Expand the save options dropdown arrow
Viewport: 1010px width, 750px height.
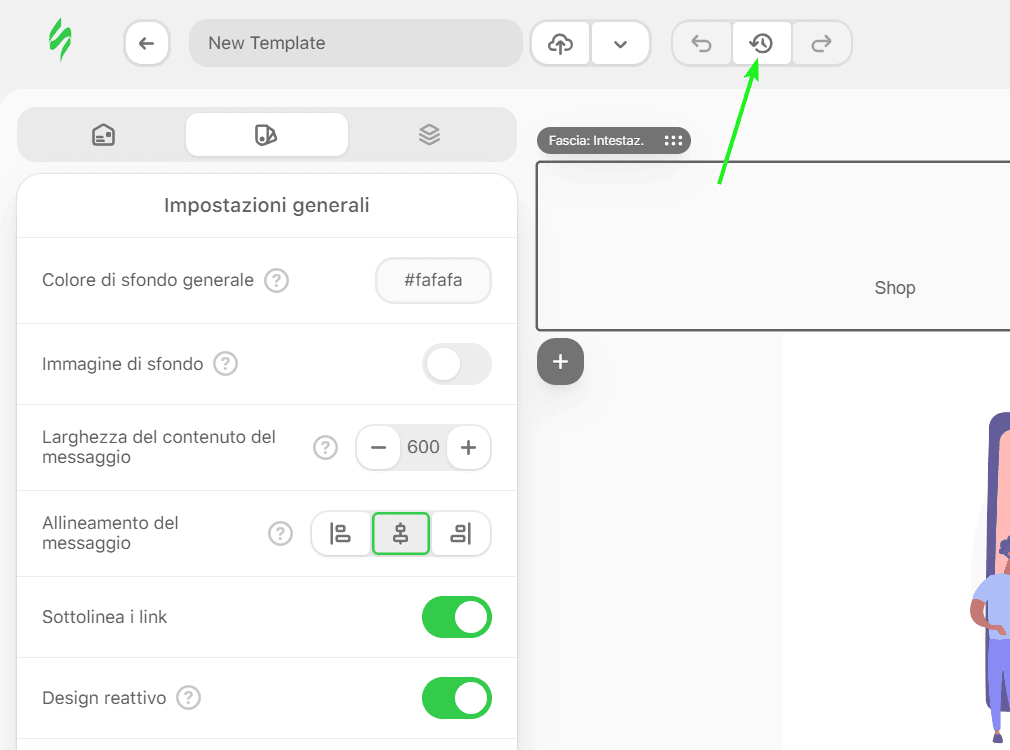pos(621,44)
